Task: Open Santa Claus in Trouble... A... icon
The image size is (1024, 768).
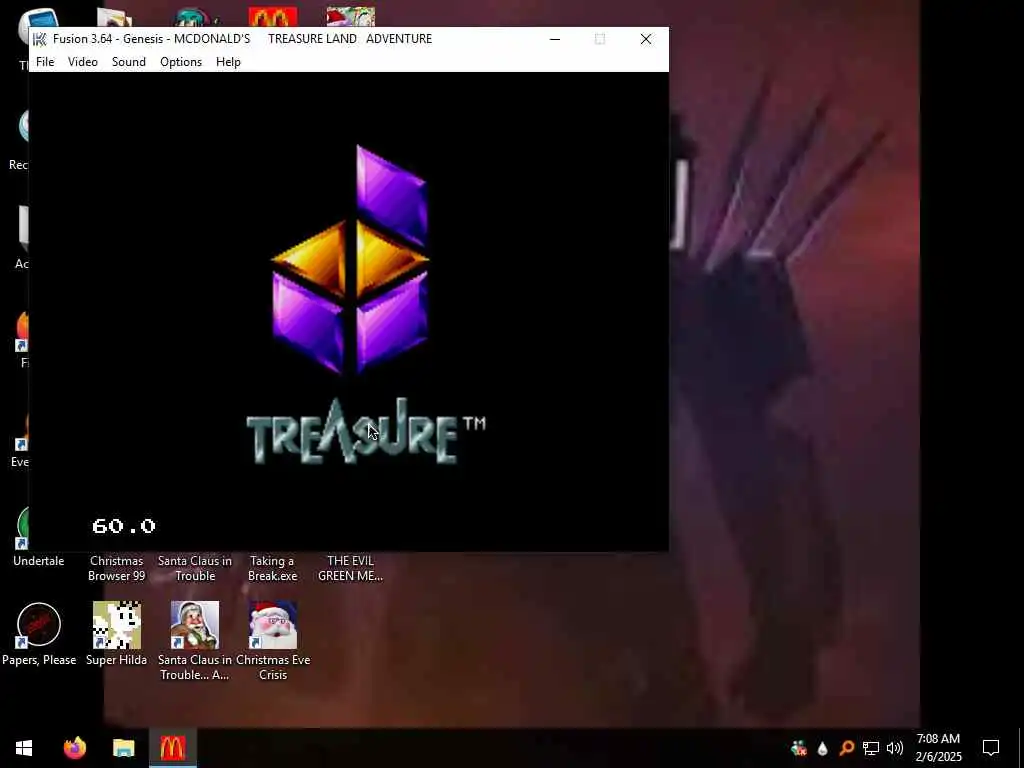Action: tap(195, 625)
